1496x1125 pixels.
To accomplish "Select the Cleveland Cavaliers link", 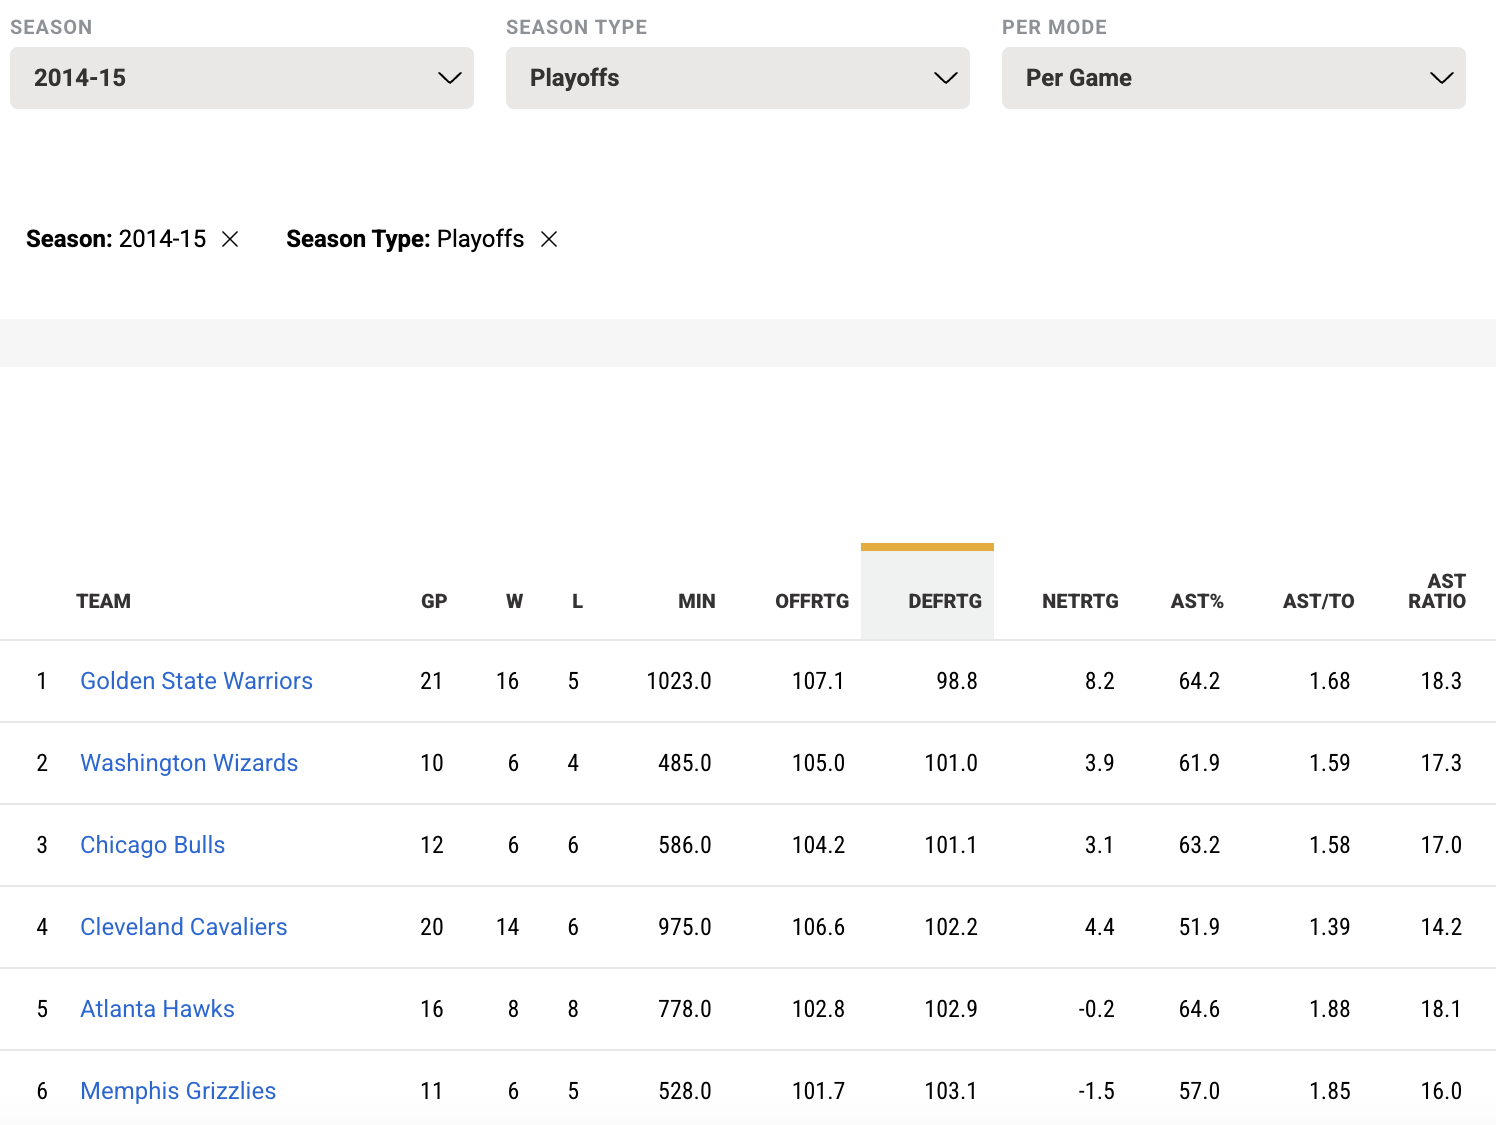I will (183, 927).
